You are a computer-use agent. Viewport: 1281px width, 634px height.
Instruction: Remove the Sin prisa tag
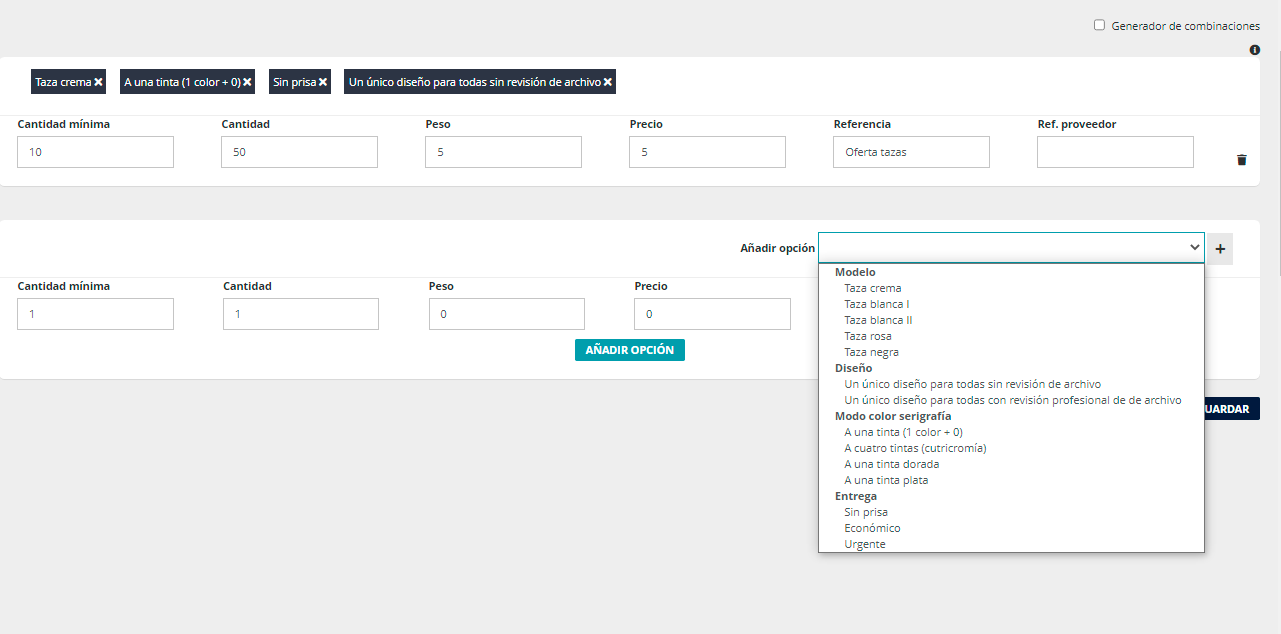(323, 82)
